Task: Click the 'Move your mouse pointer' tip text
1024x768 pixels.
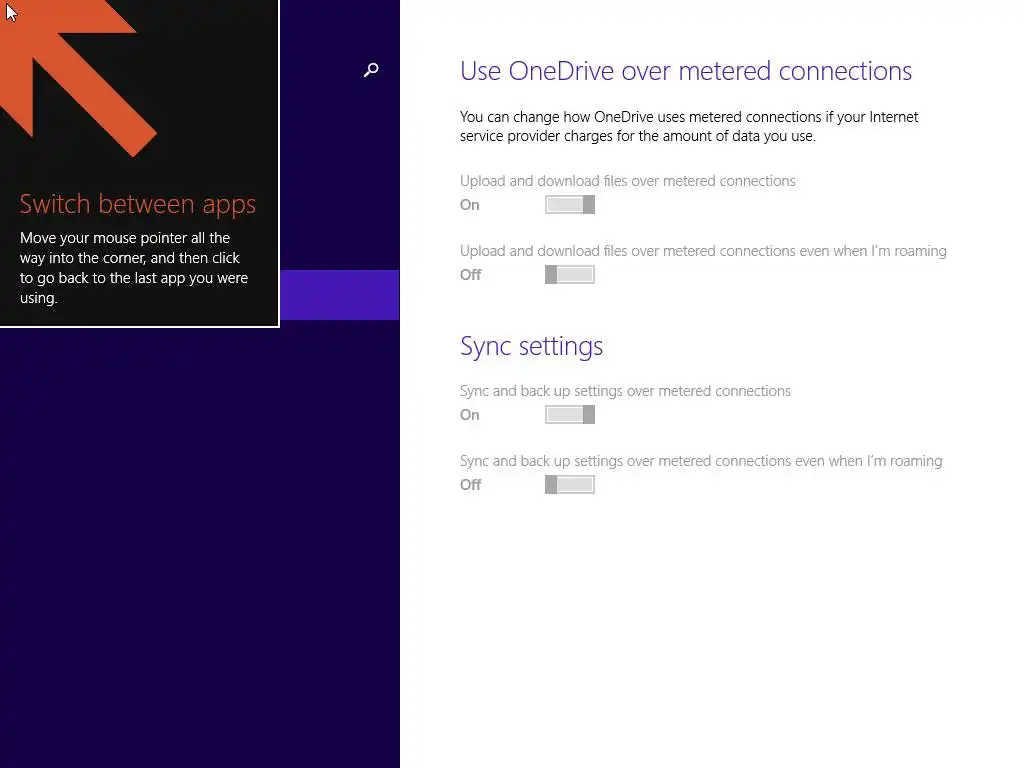Action: (x=134, y=268)
